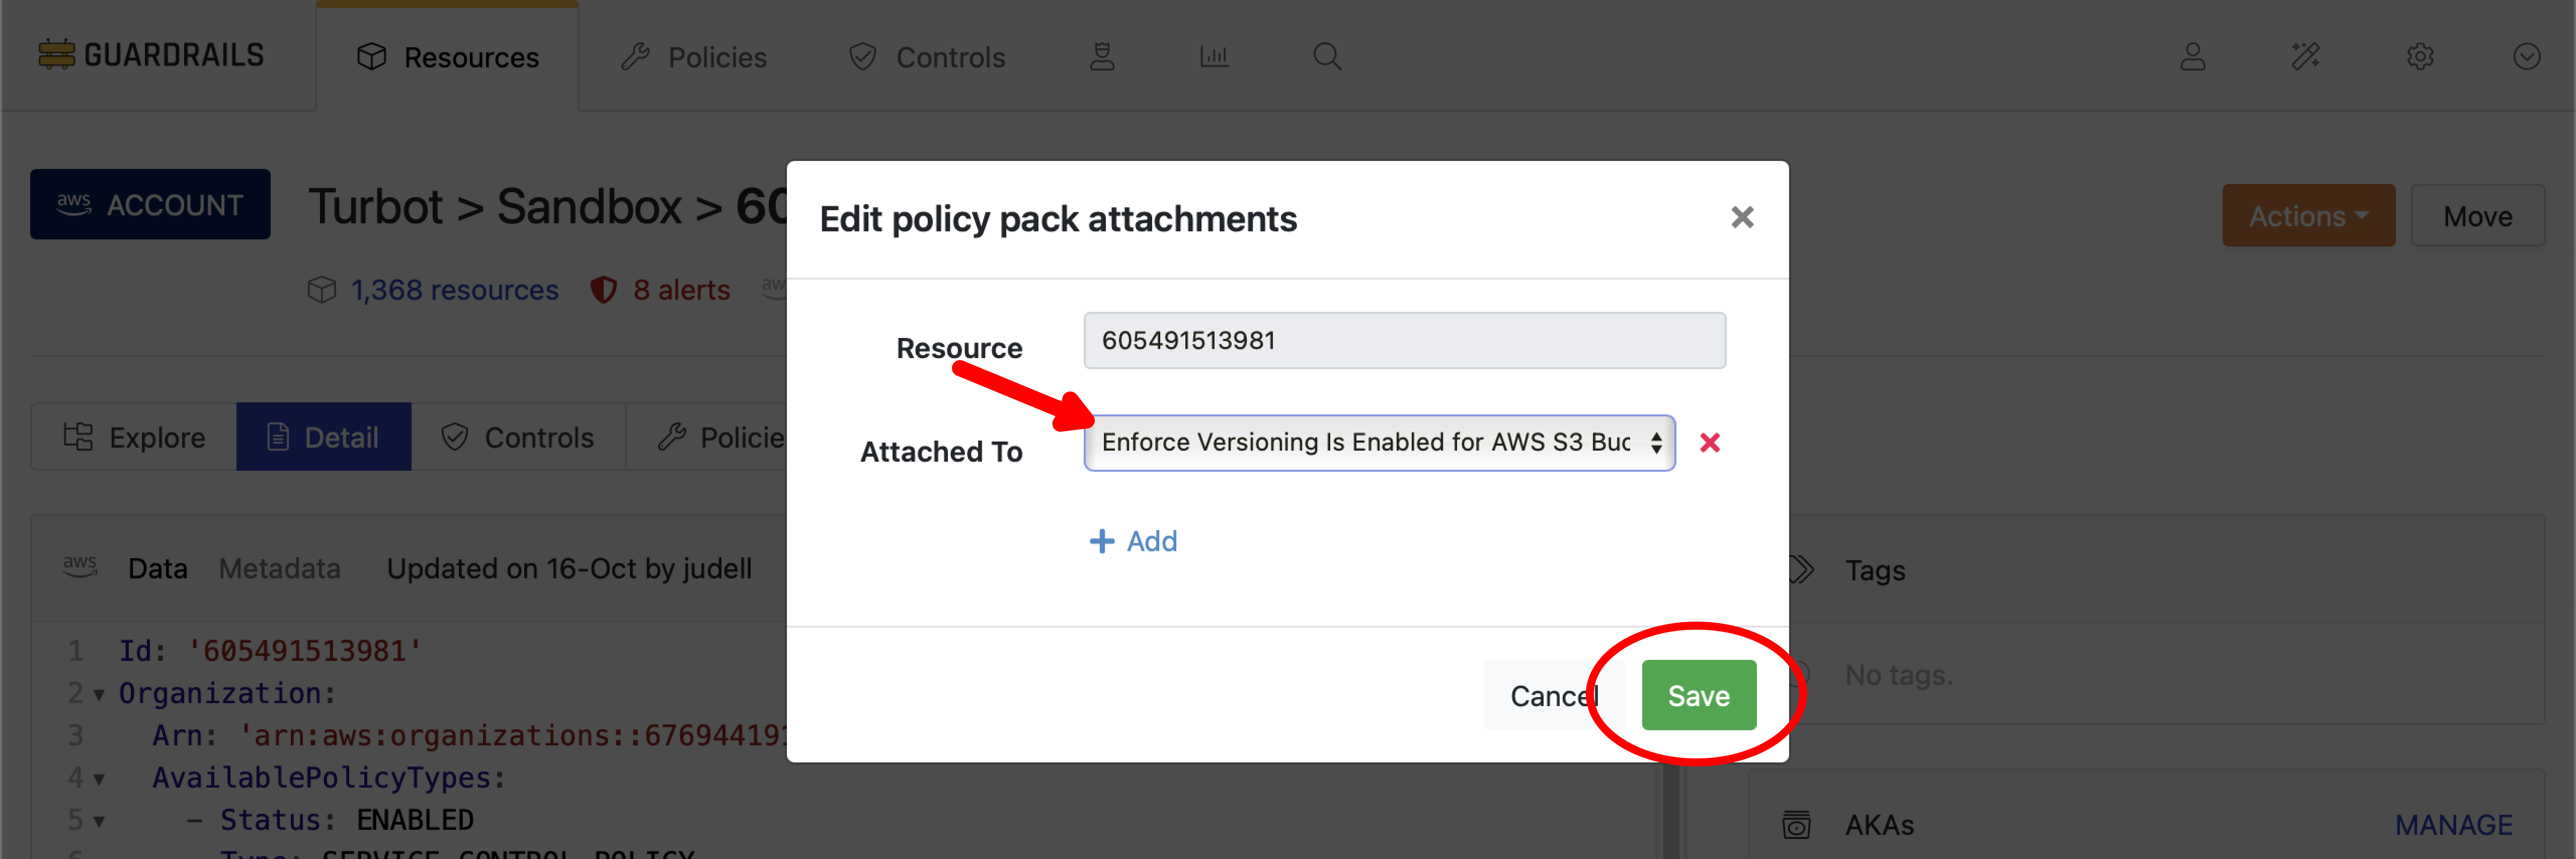Screen dimensions: 2576x859
Task: Remove the attachment using the red X
Action: click(1710, 443)
